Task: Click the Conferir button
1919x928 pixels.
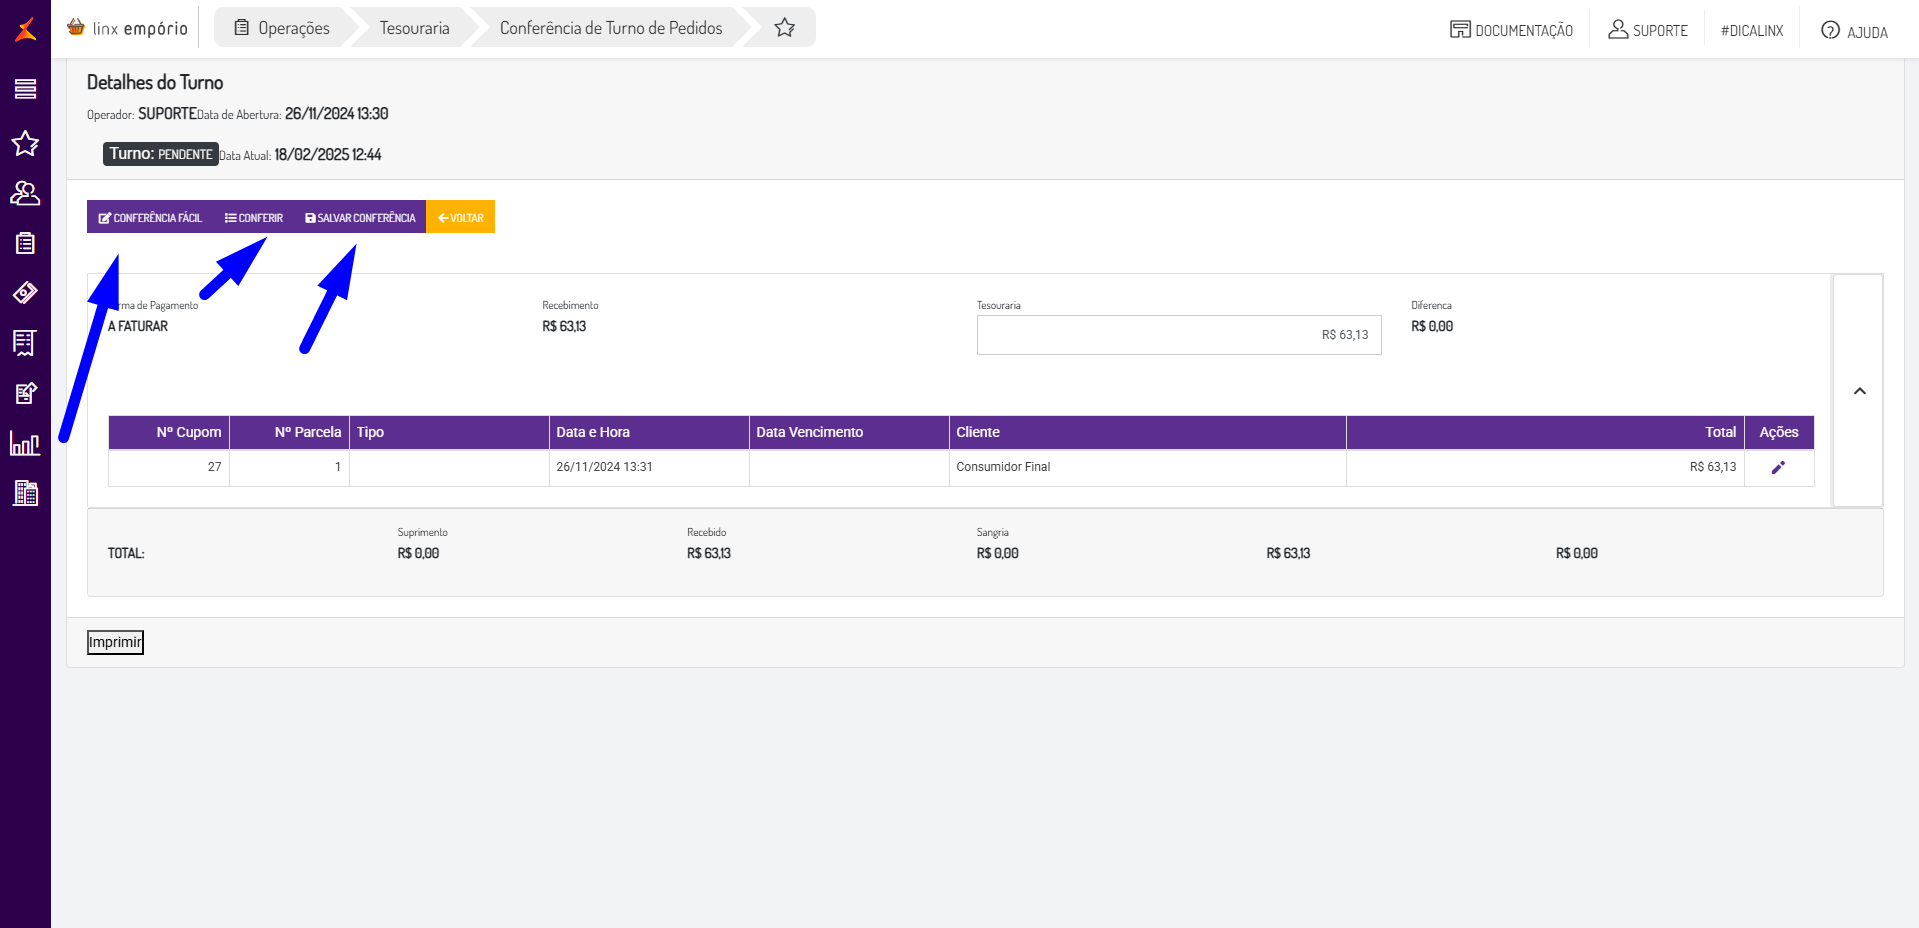Action: [x=254, y=217]
